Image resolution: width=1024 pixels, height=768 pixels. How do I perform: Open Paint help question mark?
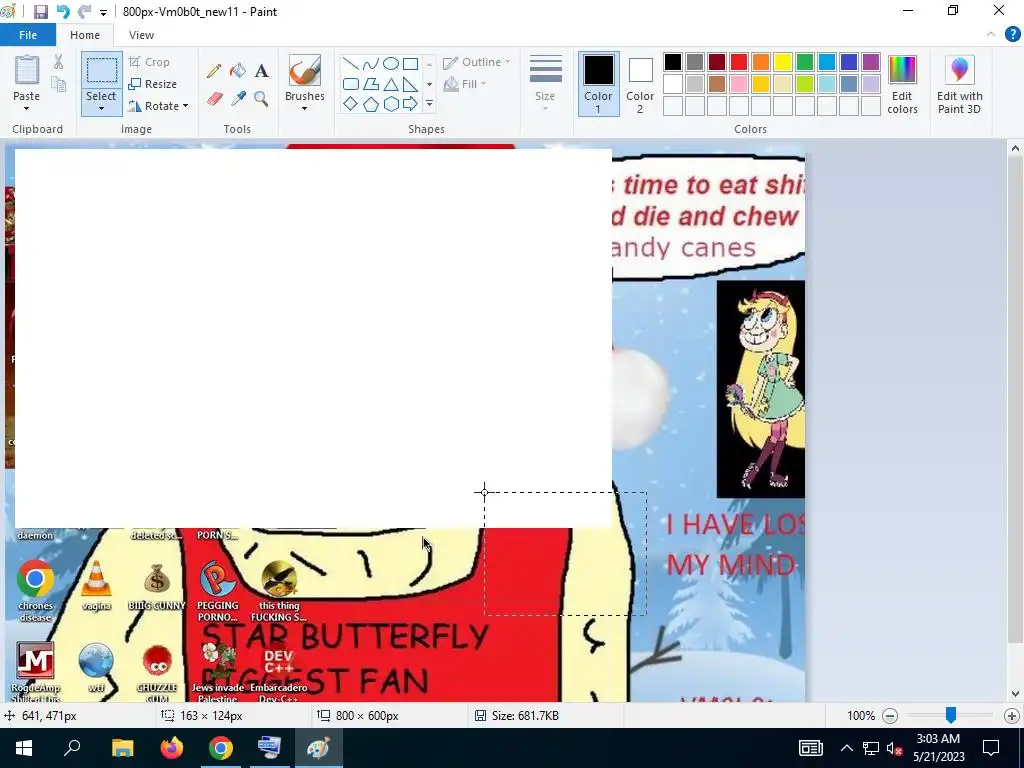tap(1012, 35)
